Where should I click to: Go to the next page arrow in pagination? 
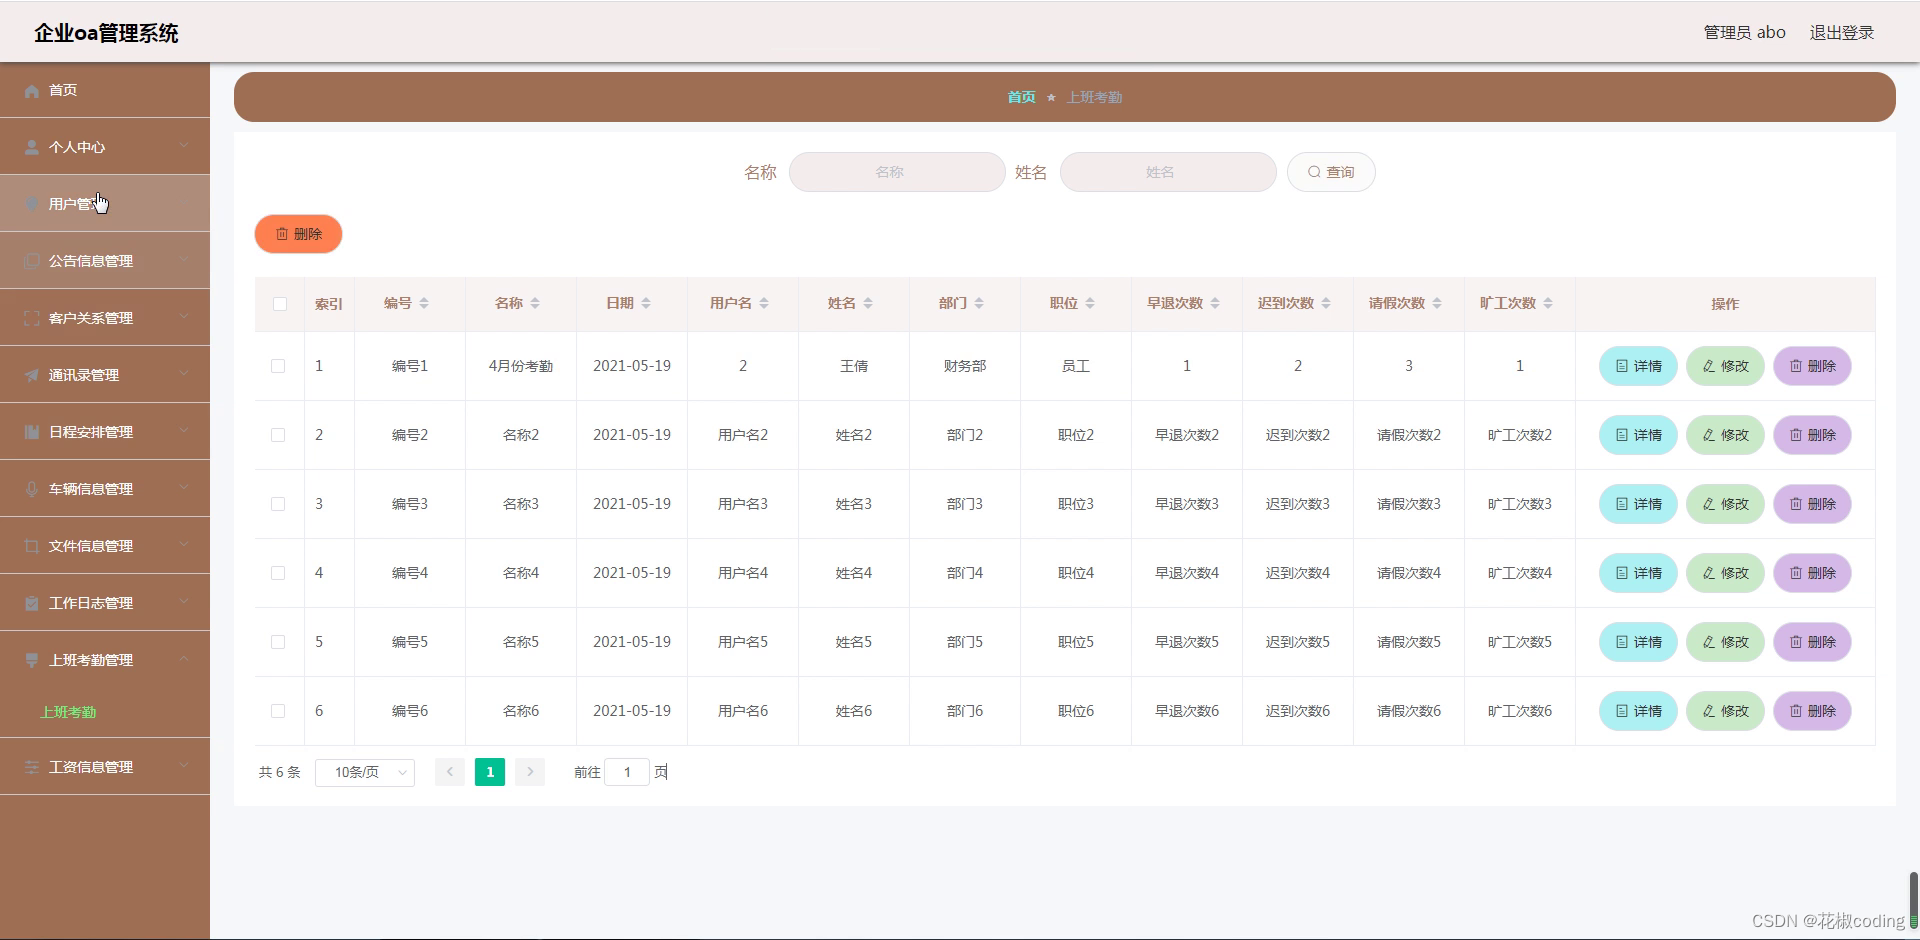(530, 772)
